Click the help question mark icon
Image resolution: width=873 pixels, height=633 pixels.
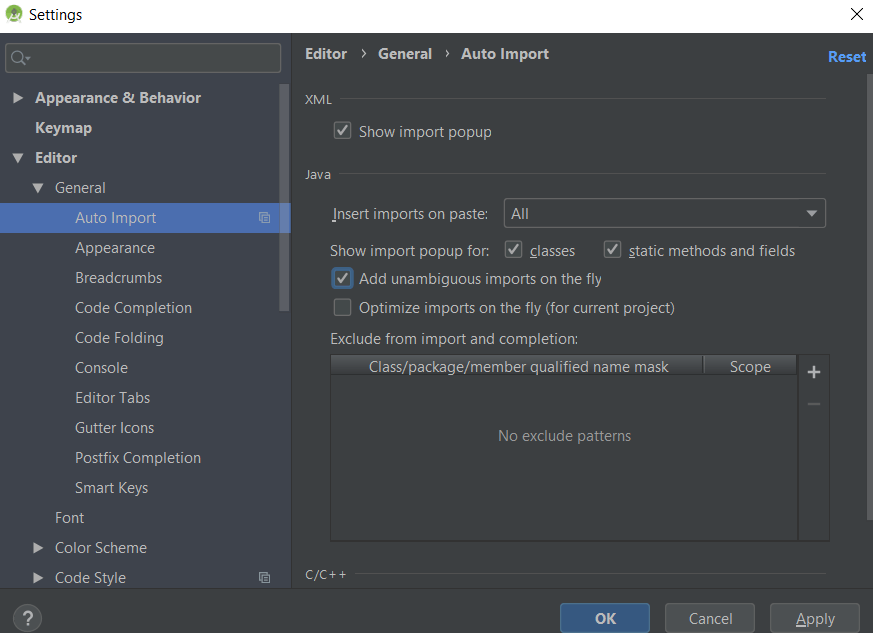click(x=27, y=618)
